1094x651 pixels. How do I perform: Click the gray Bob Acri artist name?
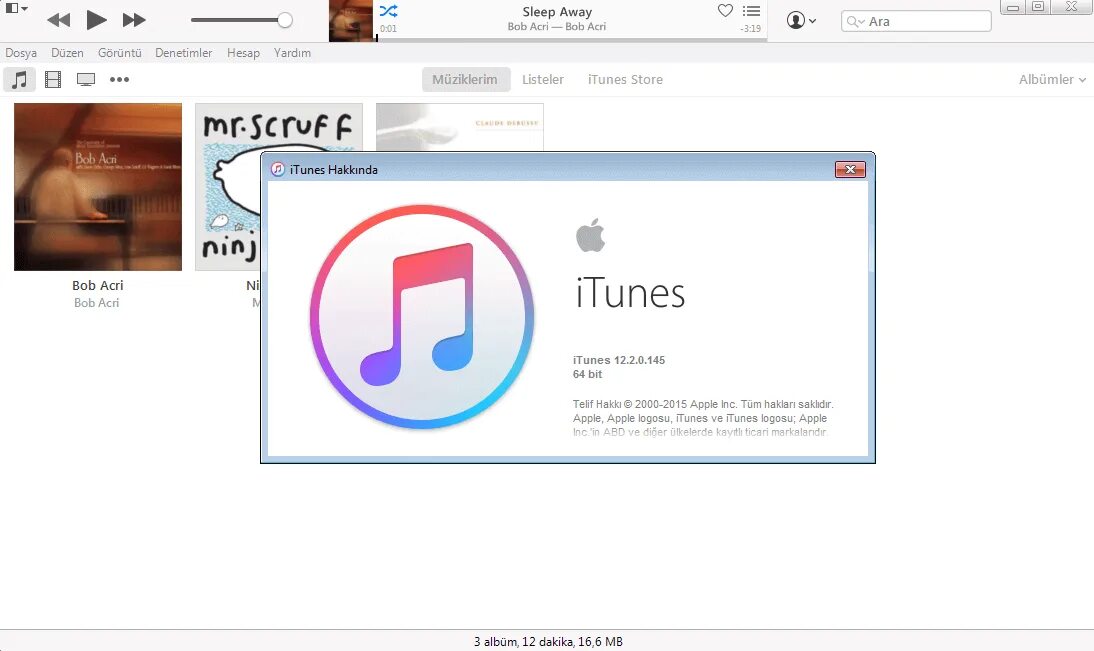97,303
